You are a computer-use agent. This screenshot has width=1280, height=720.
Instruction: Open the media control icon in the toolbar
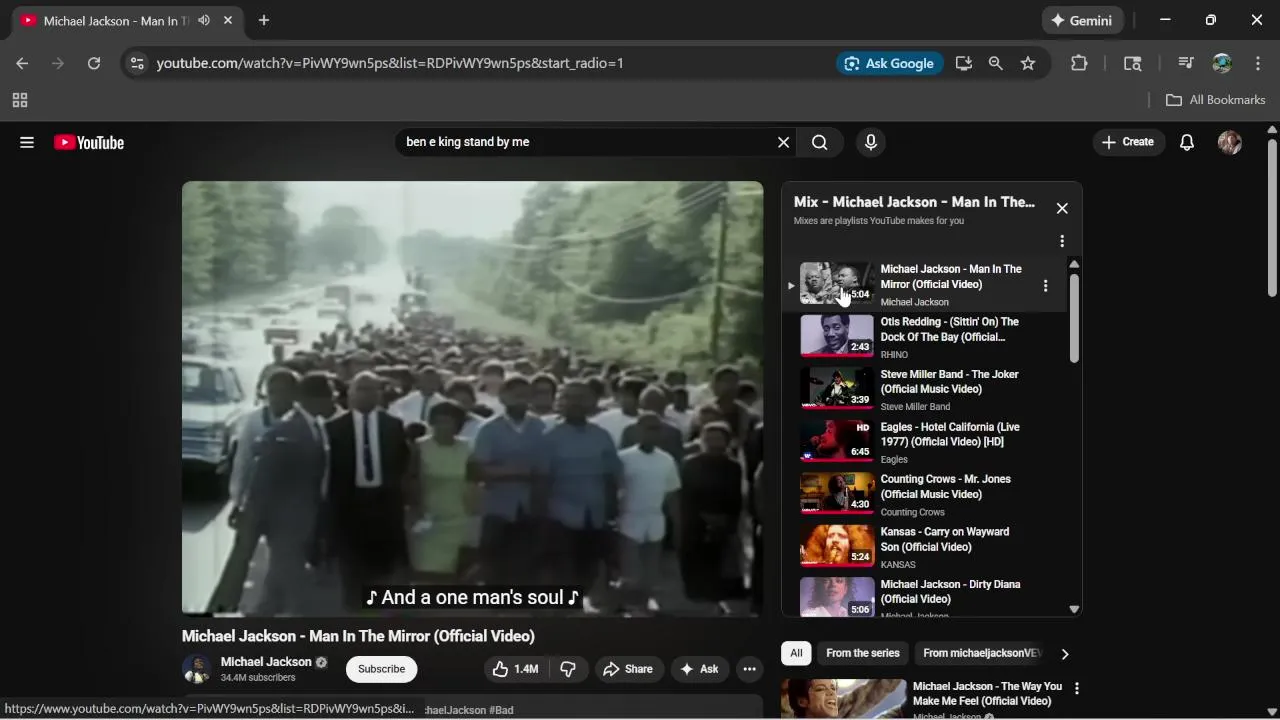1186,63
